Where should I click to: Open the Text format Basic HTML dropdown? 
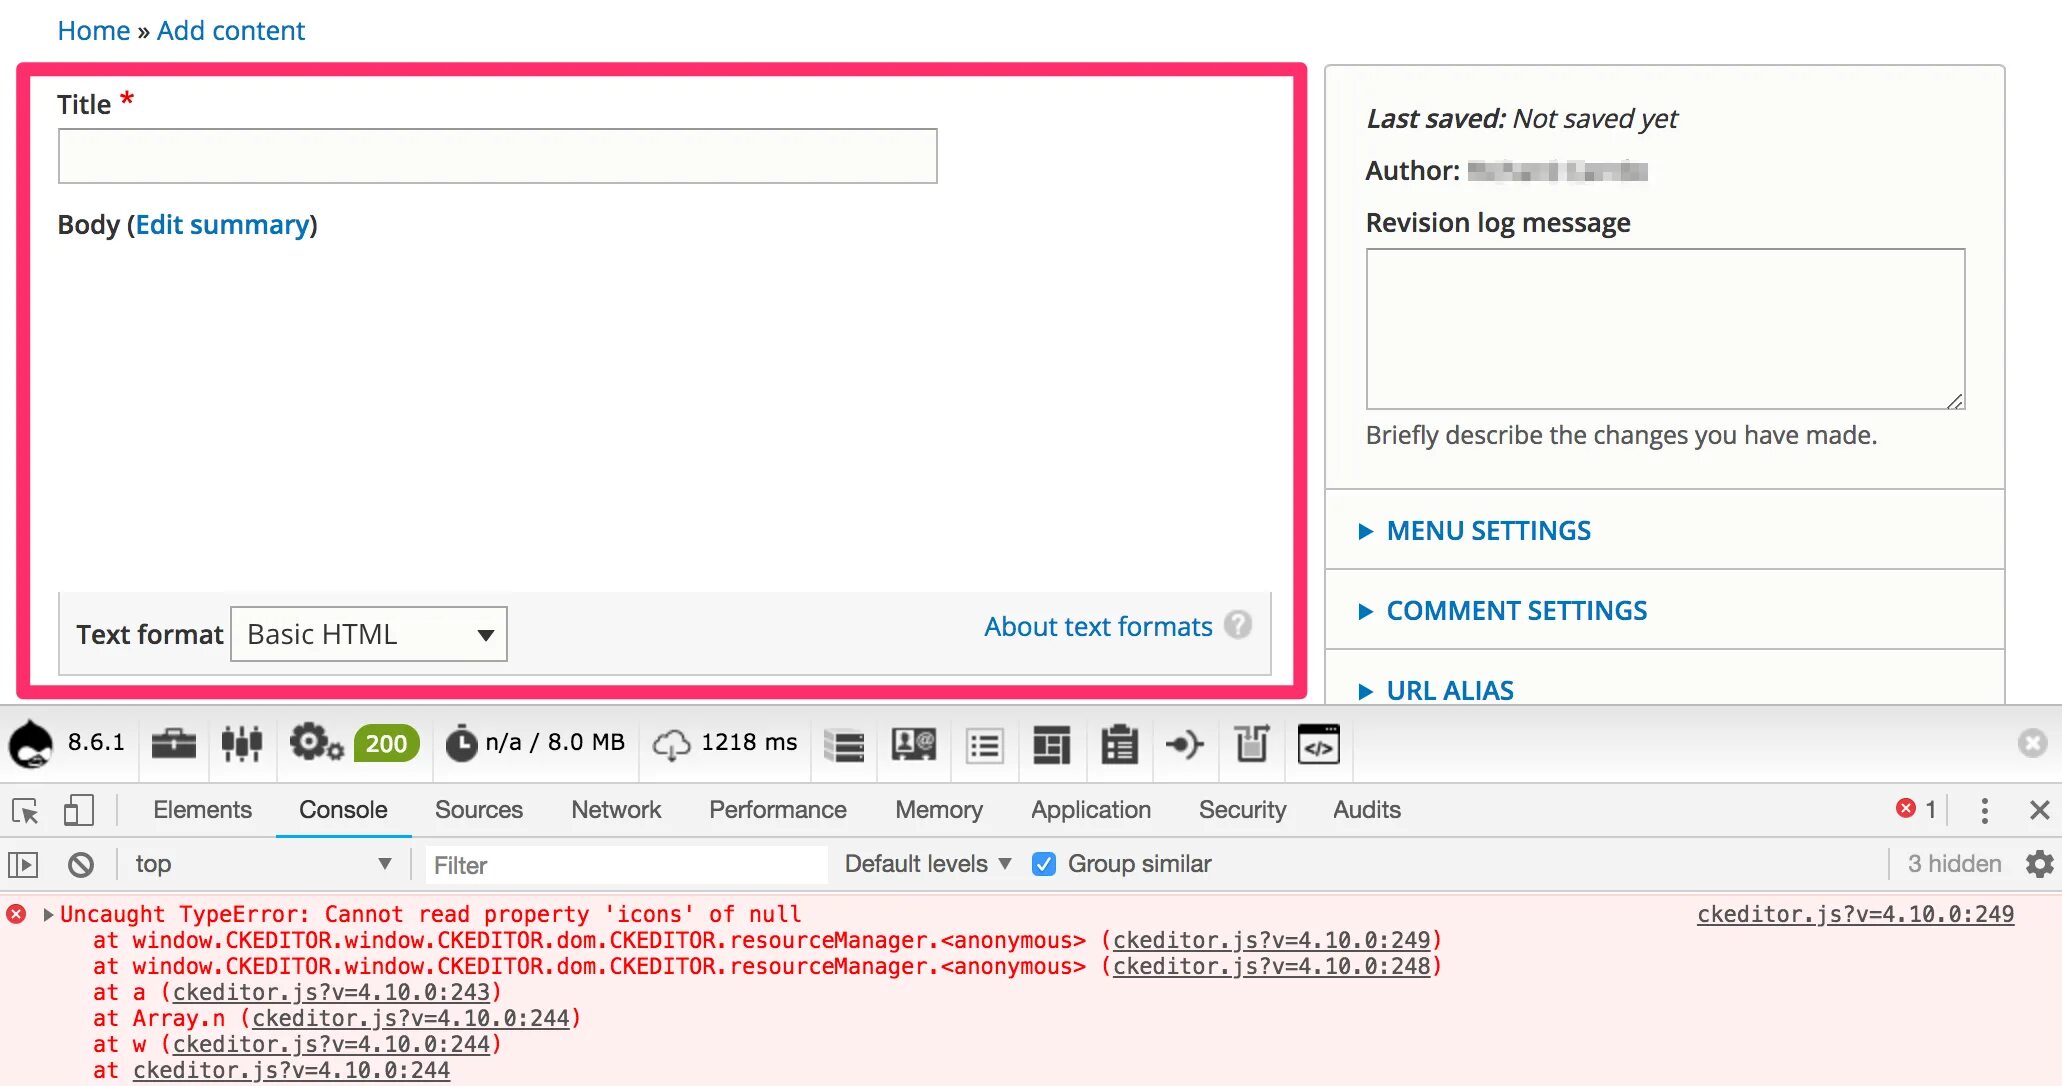tap(369, 634)
